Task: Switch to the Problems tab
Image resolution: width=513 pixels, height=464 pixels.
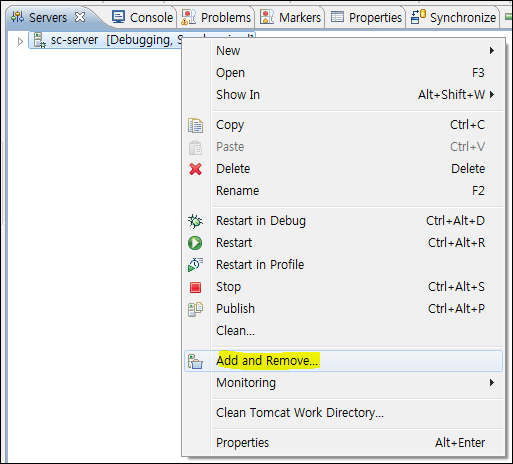Action: (x=216, y=17)
